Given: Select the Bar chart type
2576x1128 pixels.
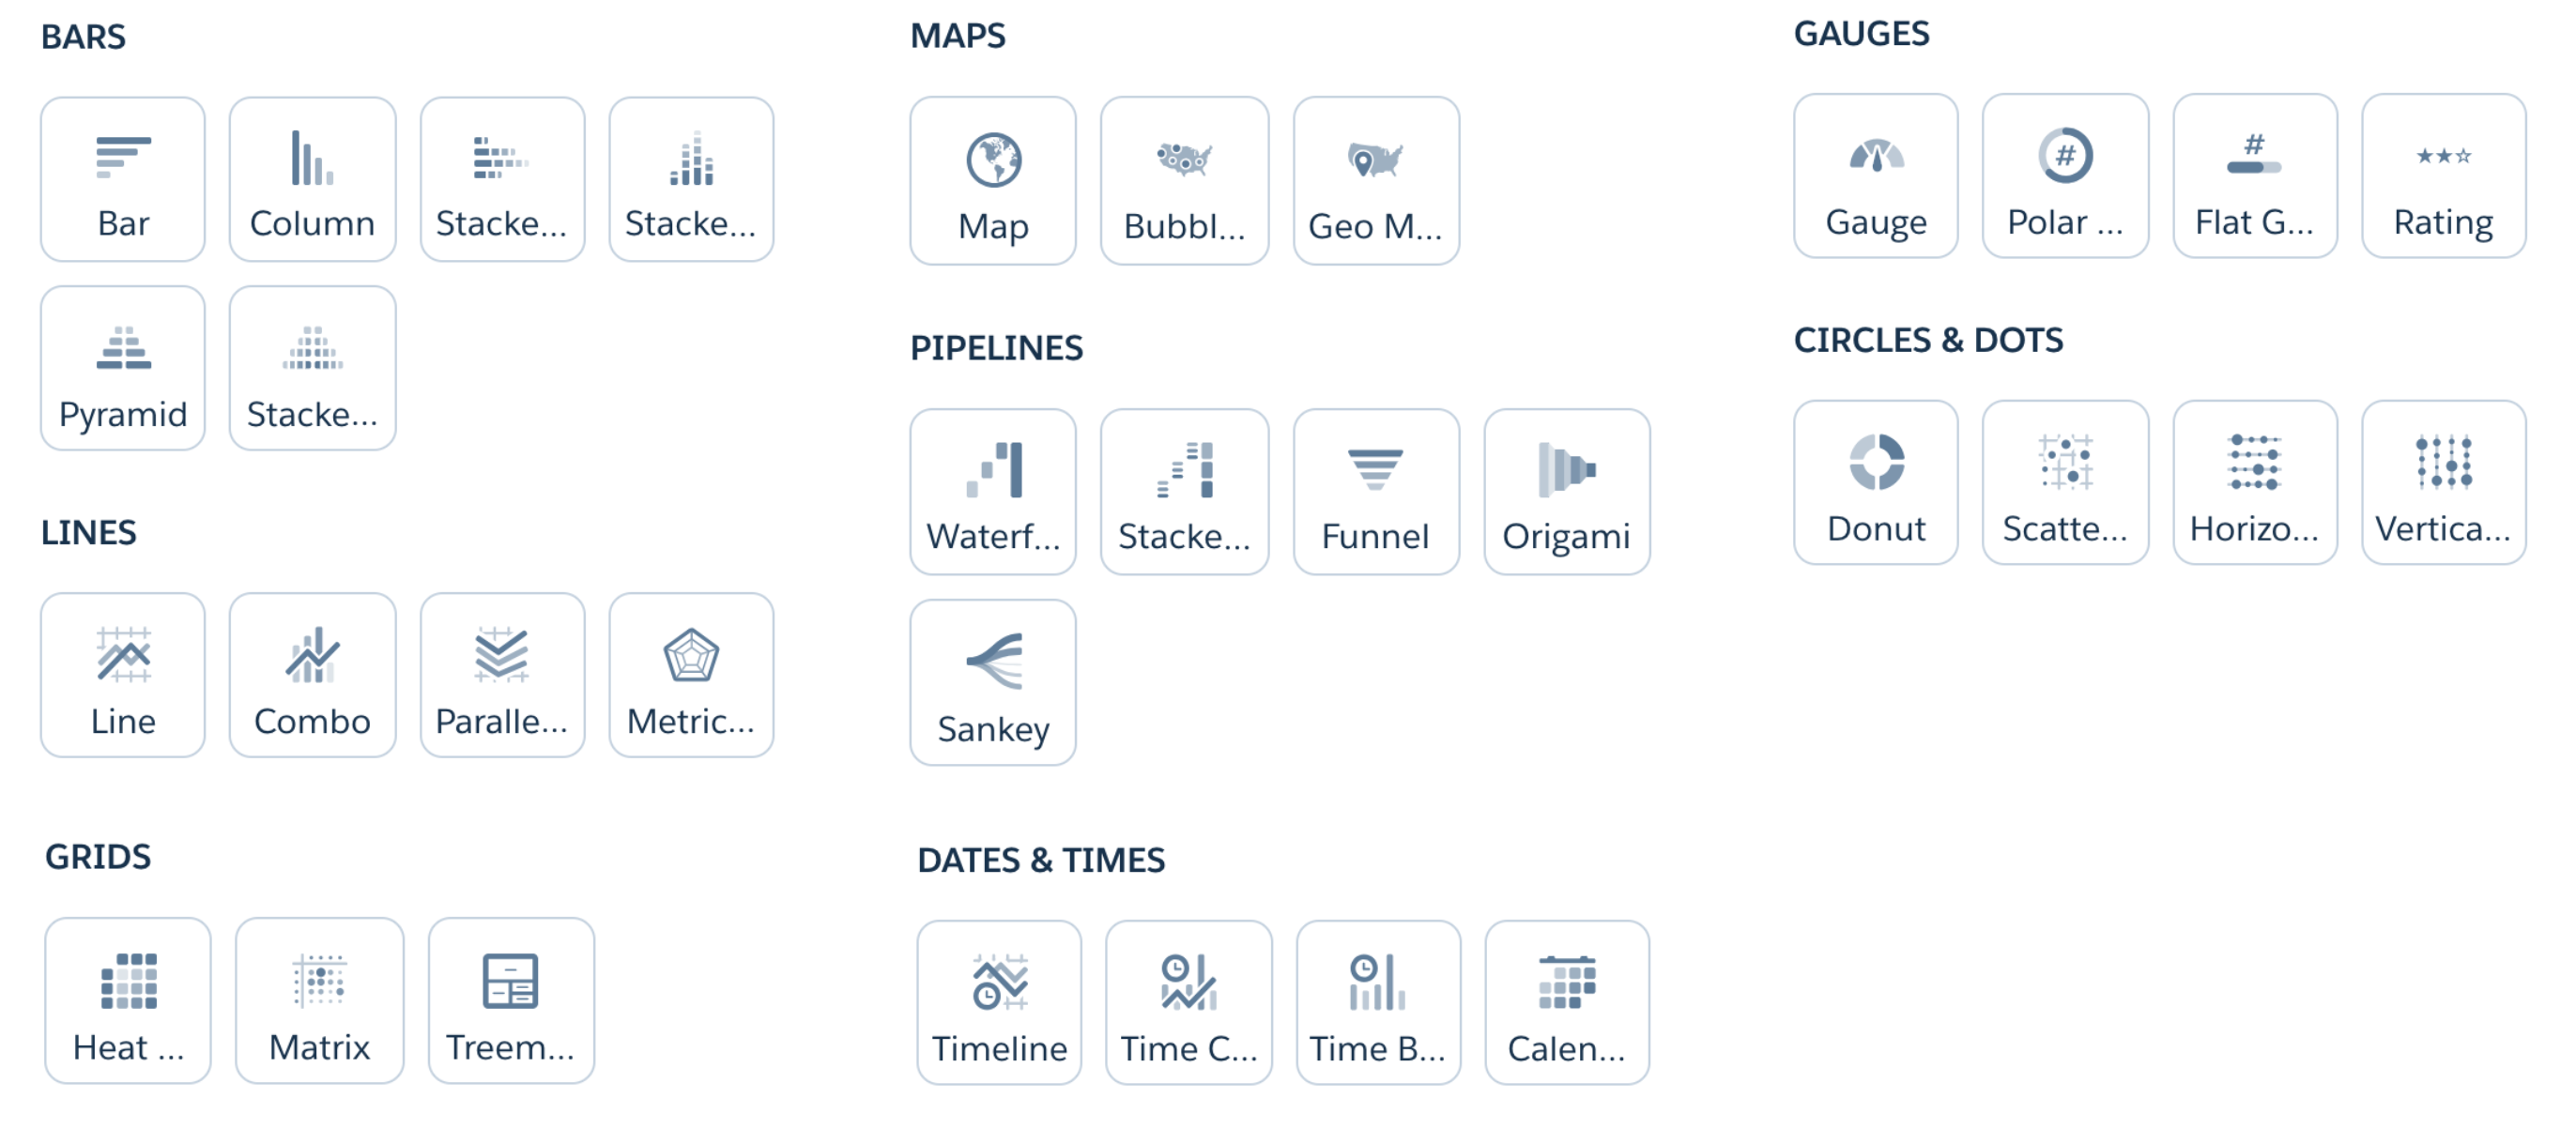Looking at the screenshot, I should [123, 179].
